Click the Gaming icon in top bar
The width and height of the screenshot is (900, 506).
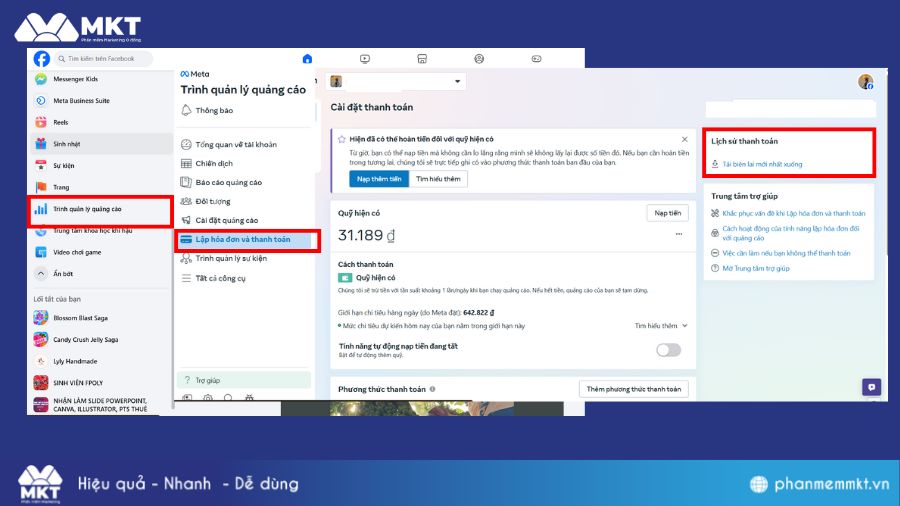tap(536, 59)
